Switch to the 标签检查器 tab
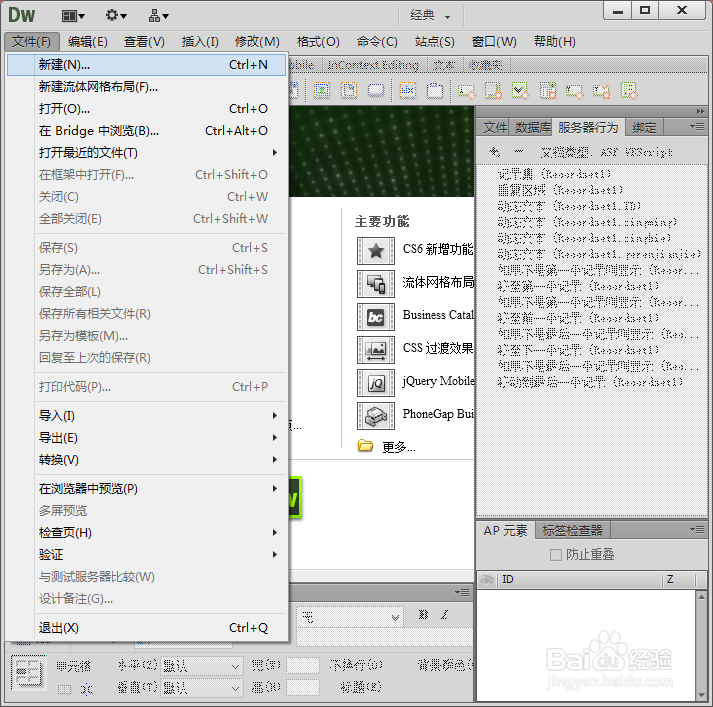 572,531
